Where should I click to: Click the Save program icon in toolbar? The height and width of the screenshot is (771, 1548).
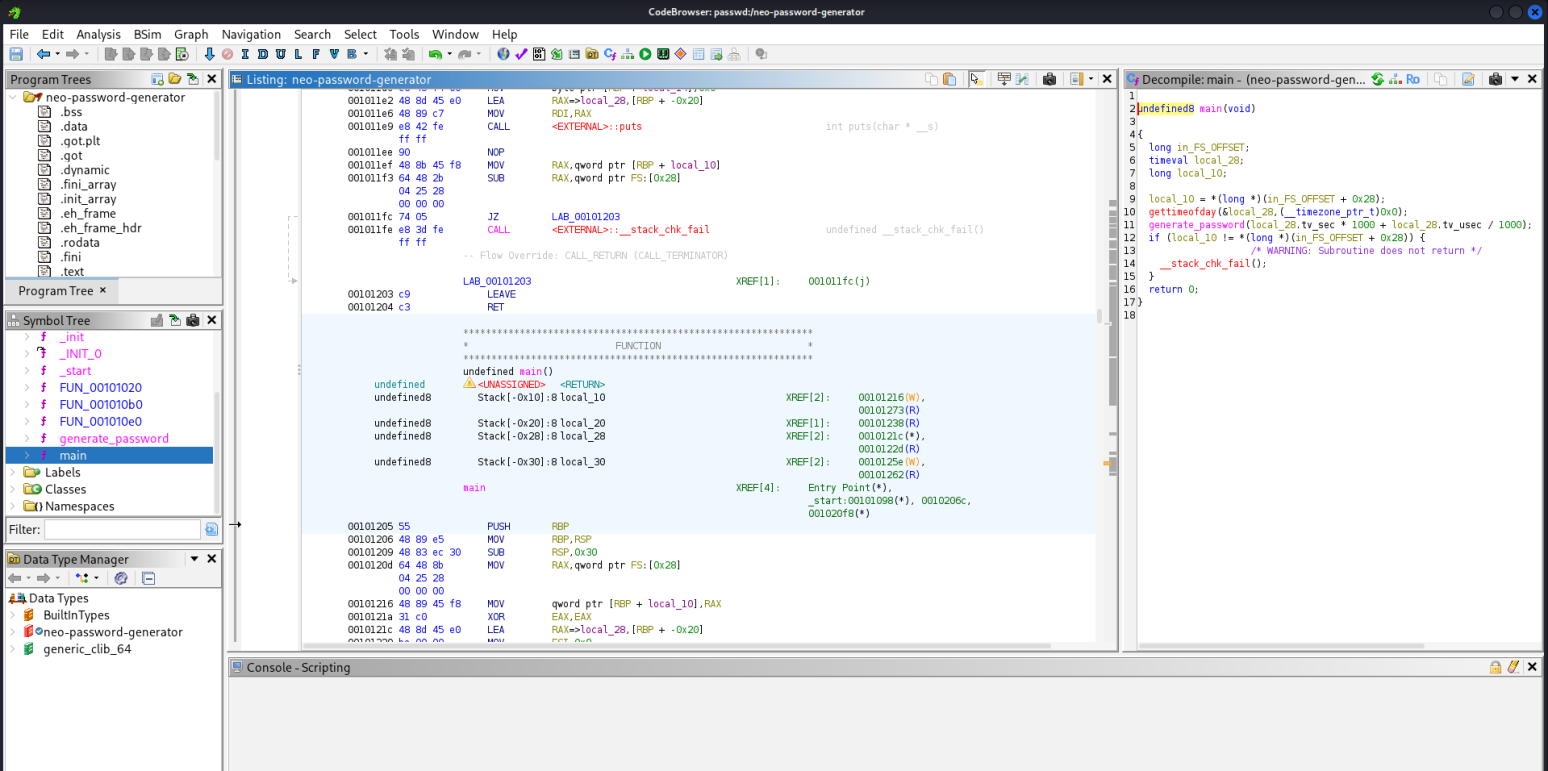point(16,54)
